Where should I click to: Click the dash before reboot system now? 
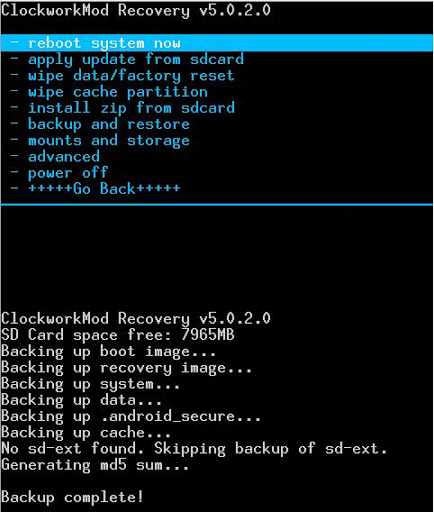(14, 42)
